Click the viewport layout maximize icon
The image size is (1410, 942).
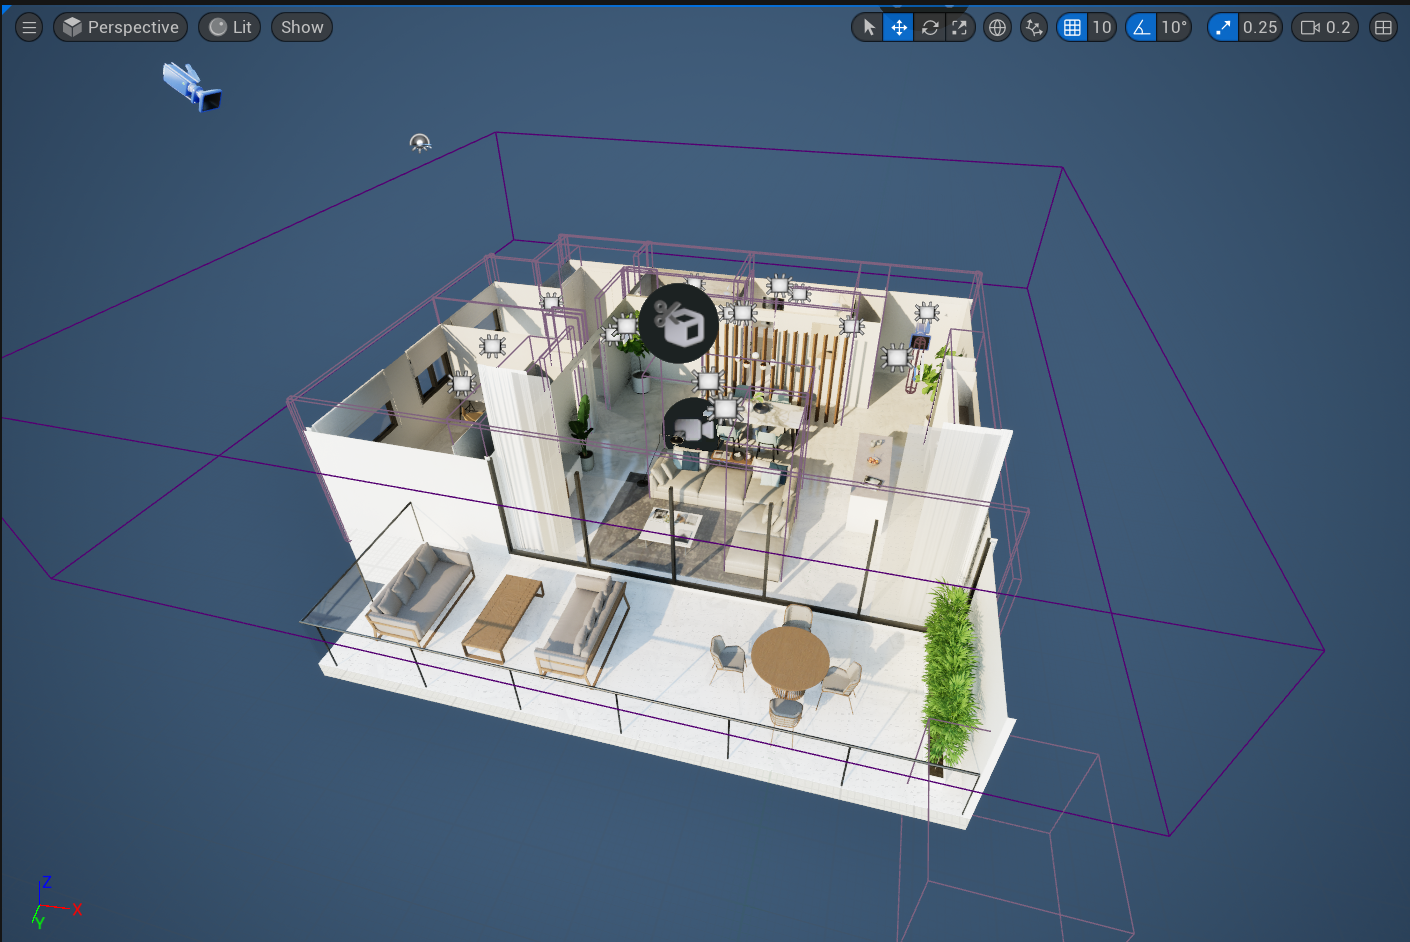click(1383, 27)
